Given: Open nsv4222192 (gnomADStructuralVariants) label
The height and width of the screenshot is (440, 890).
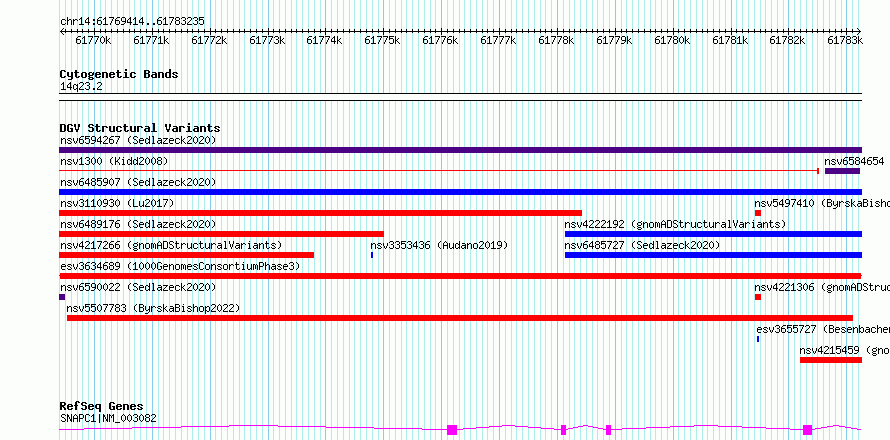Looking at the screenshot, I should point(675,224).
